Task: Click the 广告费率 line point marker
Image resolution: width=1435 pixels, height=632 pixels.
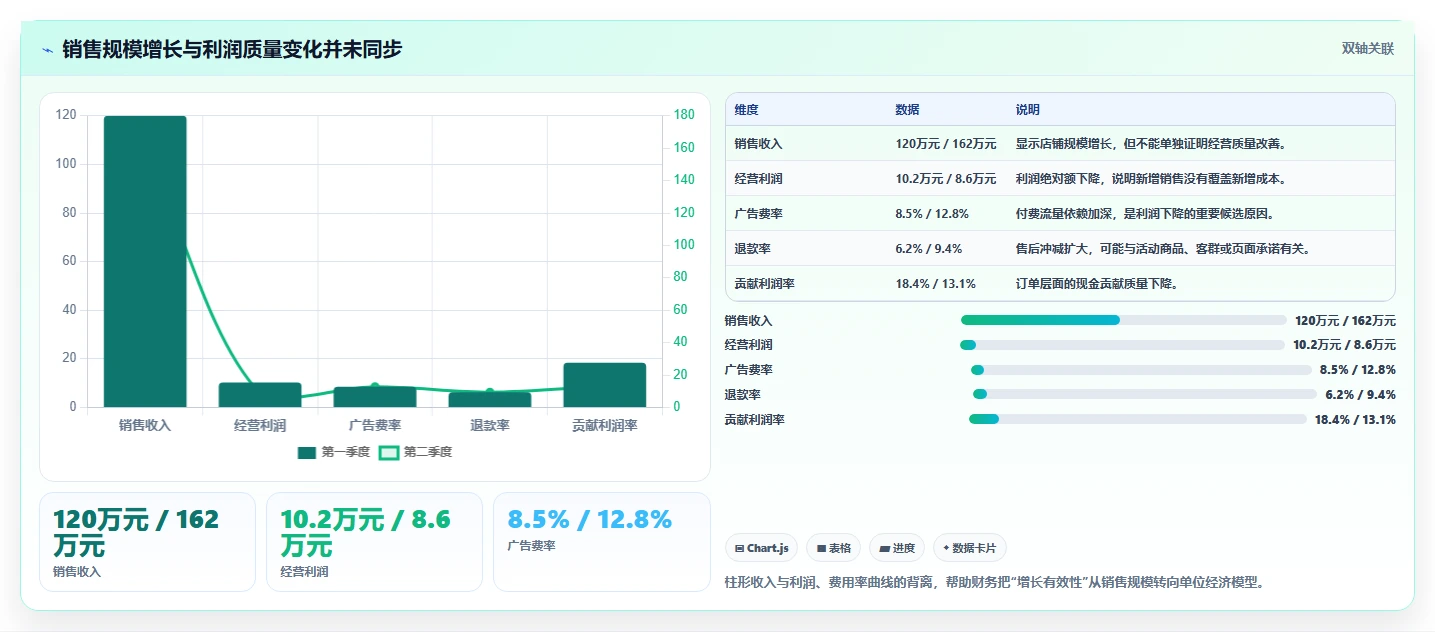Action: [x=375, y=386]
